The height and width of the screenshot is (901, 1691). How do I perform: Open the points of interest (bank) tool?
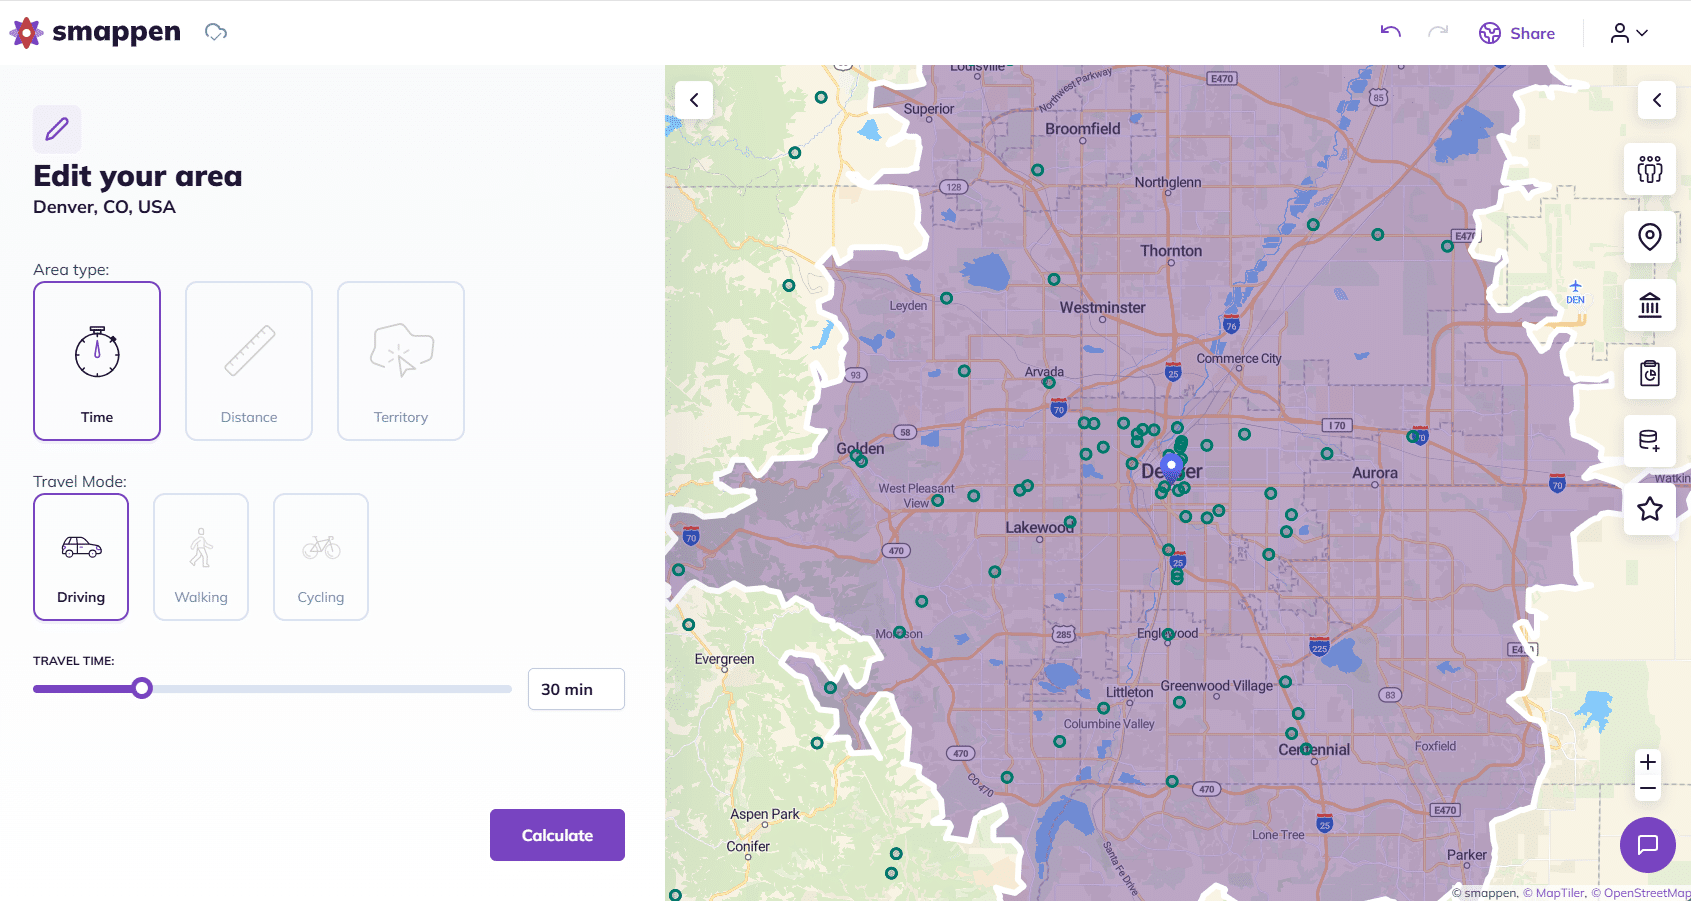(x=1649, y=305)
